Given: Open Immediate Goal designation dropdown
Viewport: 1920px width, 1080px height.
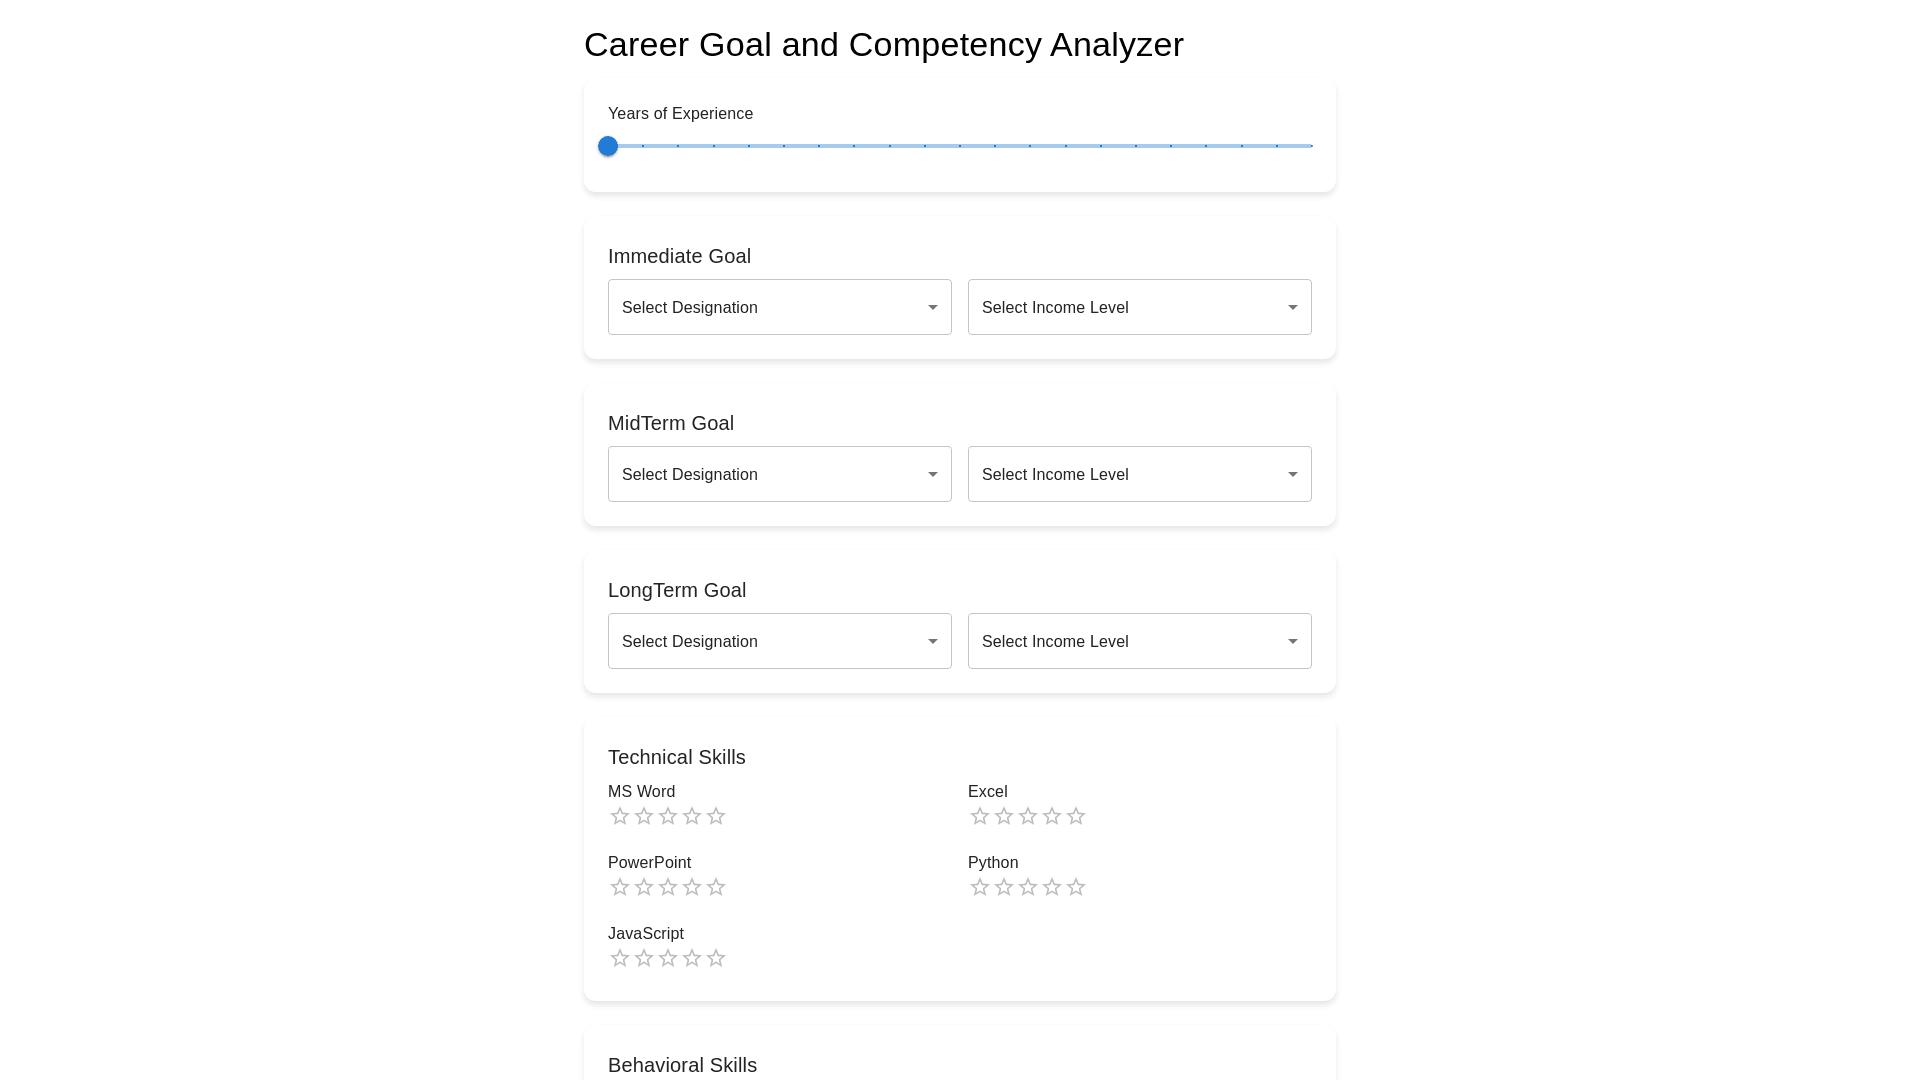Looking at the screenshot, I should click(780, 307).
